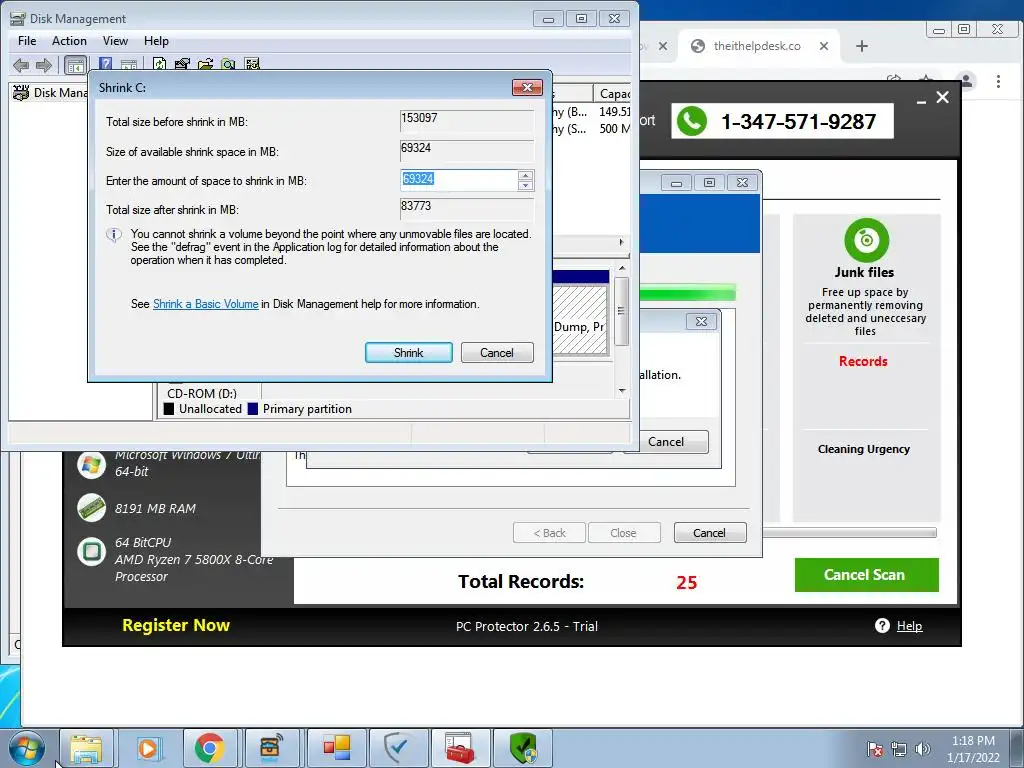Click the disk pane scroll down arrow

(x=622, y=391)
